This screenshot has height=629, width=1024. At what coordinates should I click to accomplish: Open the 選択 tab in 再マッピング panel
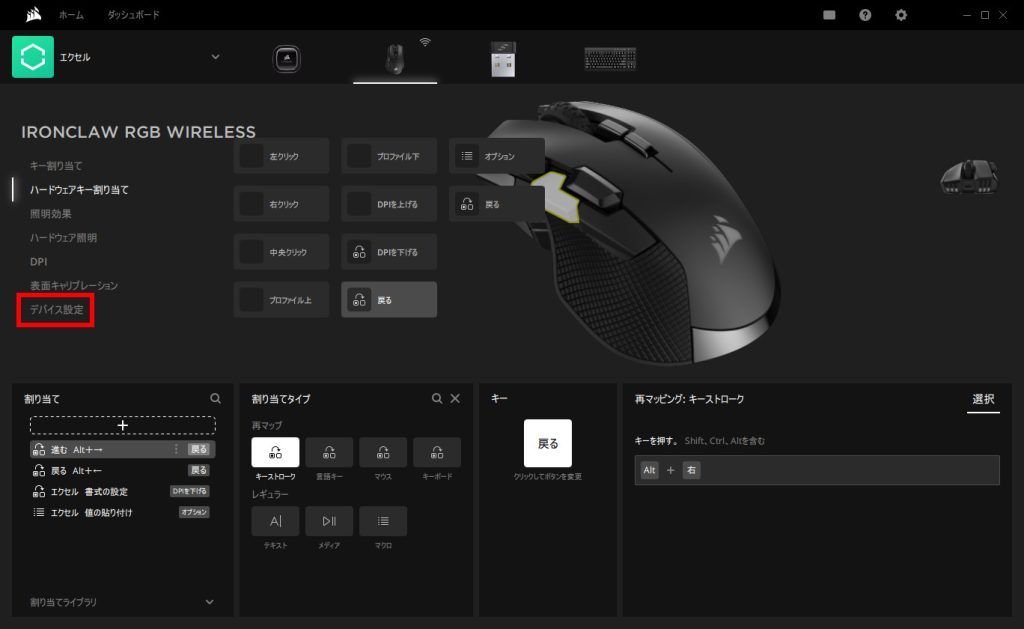pyautogui.click(x=983, y=399)
